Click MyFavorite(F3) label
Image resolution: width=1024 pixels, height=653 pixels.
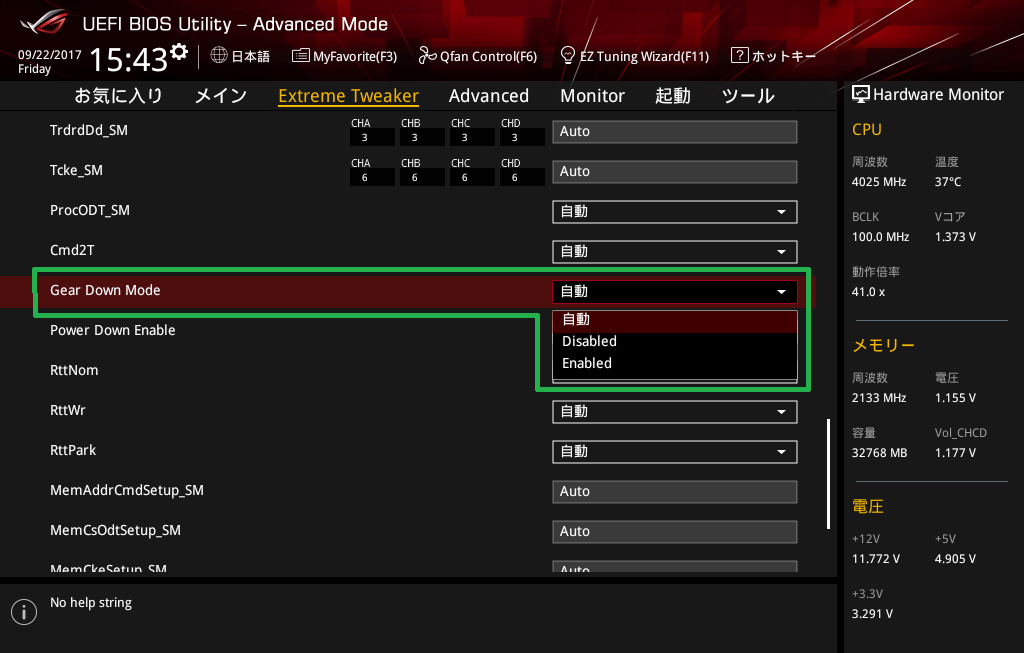point(355,57)
